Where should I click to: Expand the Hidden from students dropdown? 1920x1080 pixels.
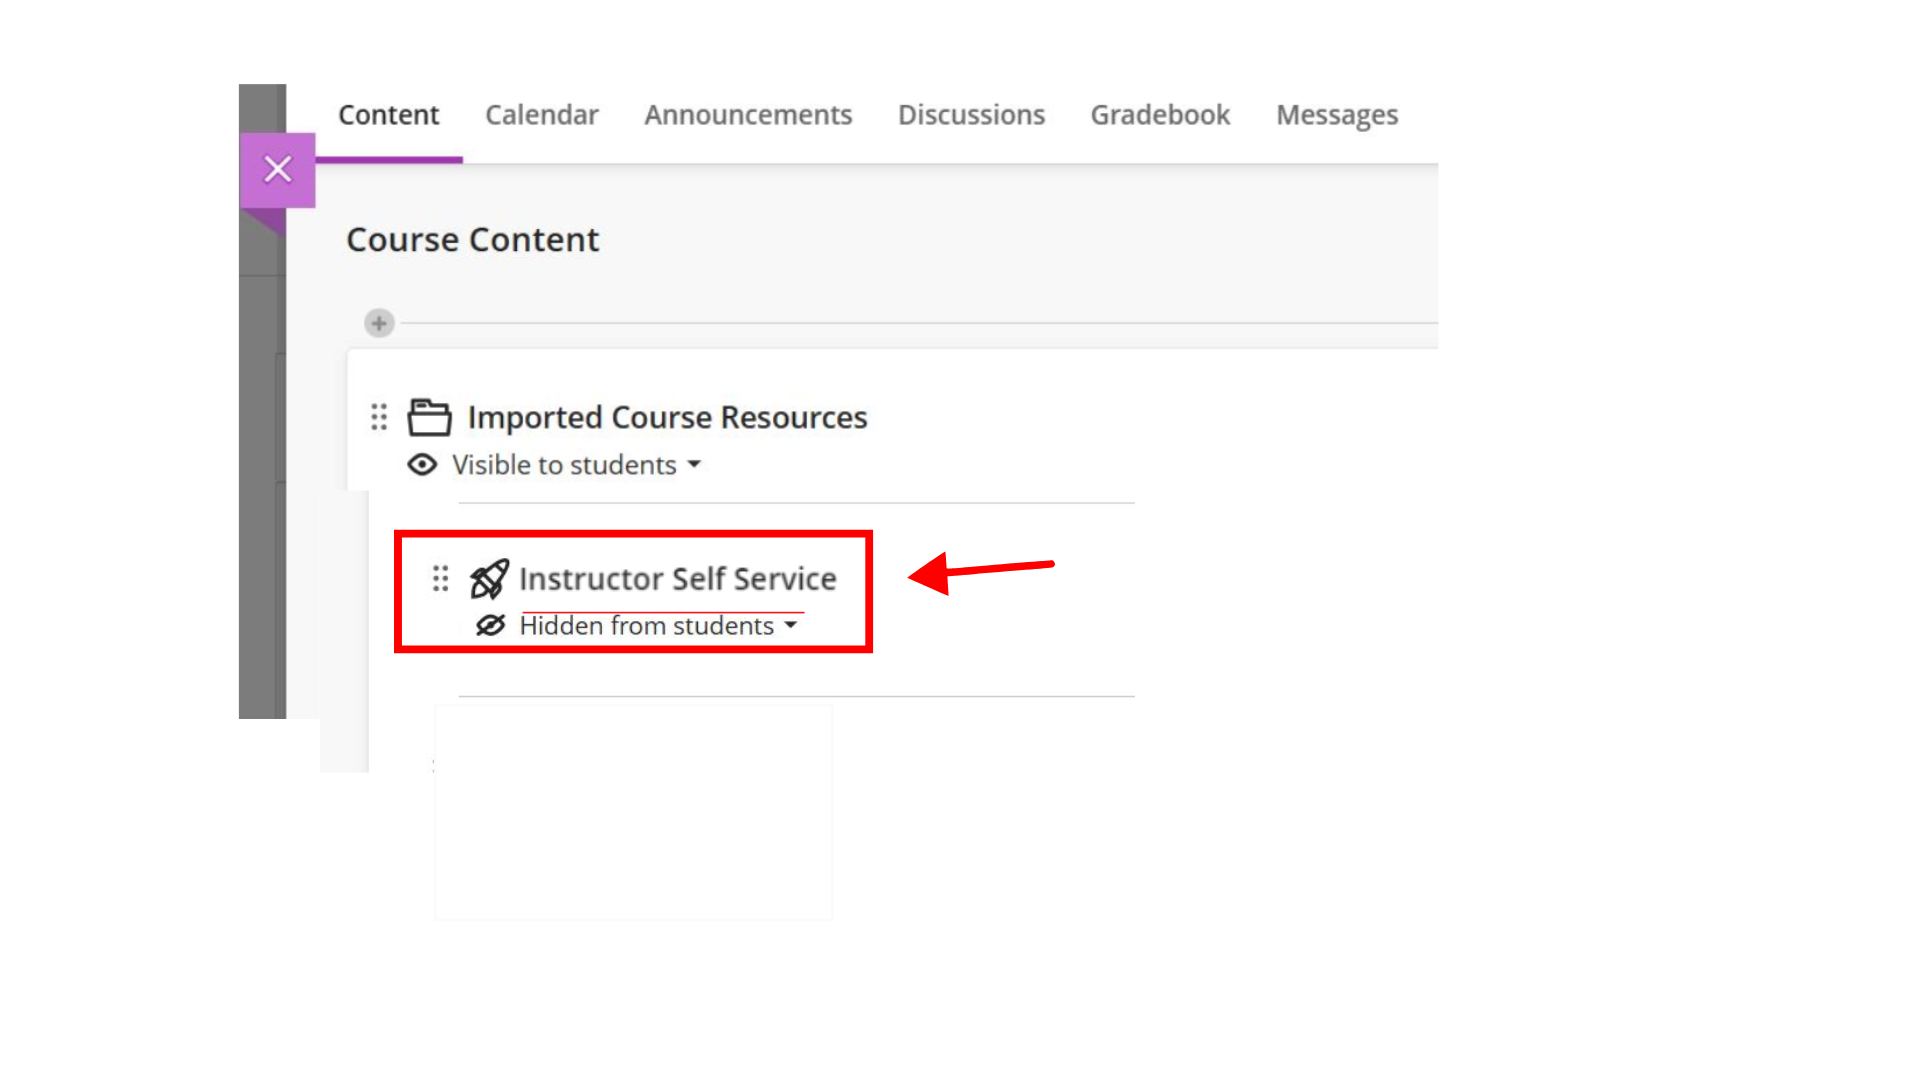point(658,626)
